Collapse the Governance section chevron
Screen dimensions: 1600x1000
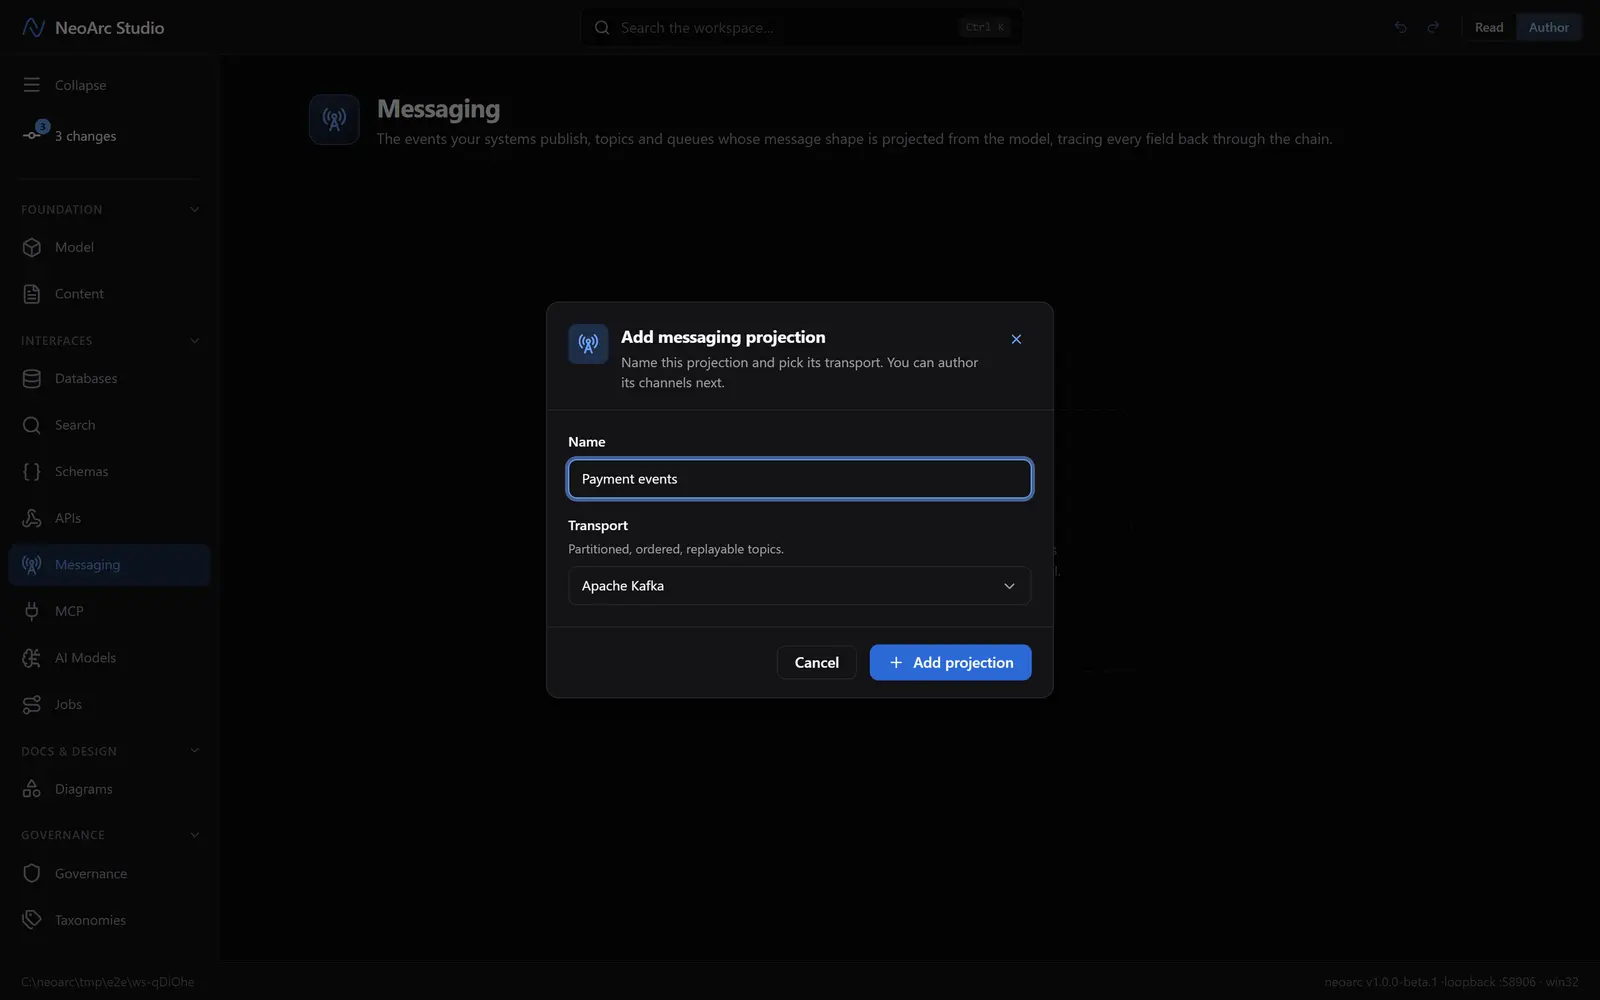click(195, 835)
